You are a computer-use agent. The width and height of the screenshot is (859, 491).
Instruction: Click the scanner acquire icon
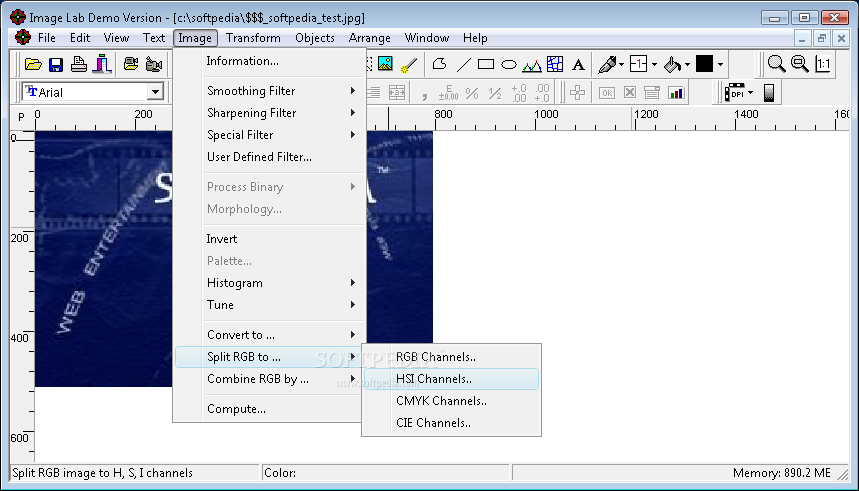tap(102, 65)
